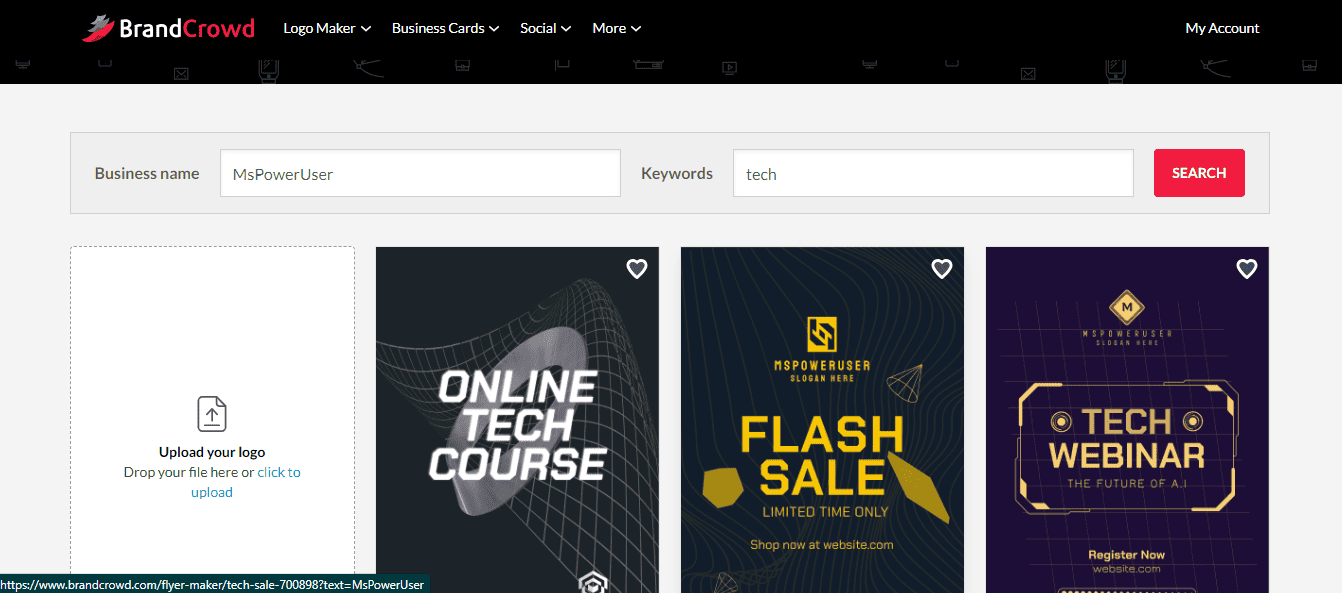Open the Logo Maker dropdown
1342x593 pixels.
pyautogui.click(x=326, y=28)
